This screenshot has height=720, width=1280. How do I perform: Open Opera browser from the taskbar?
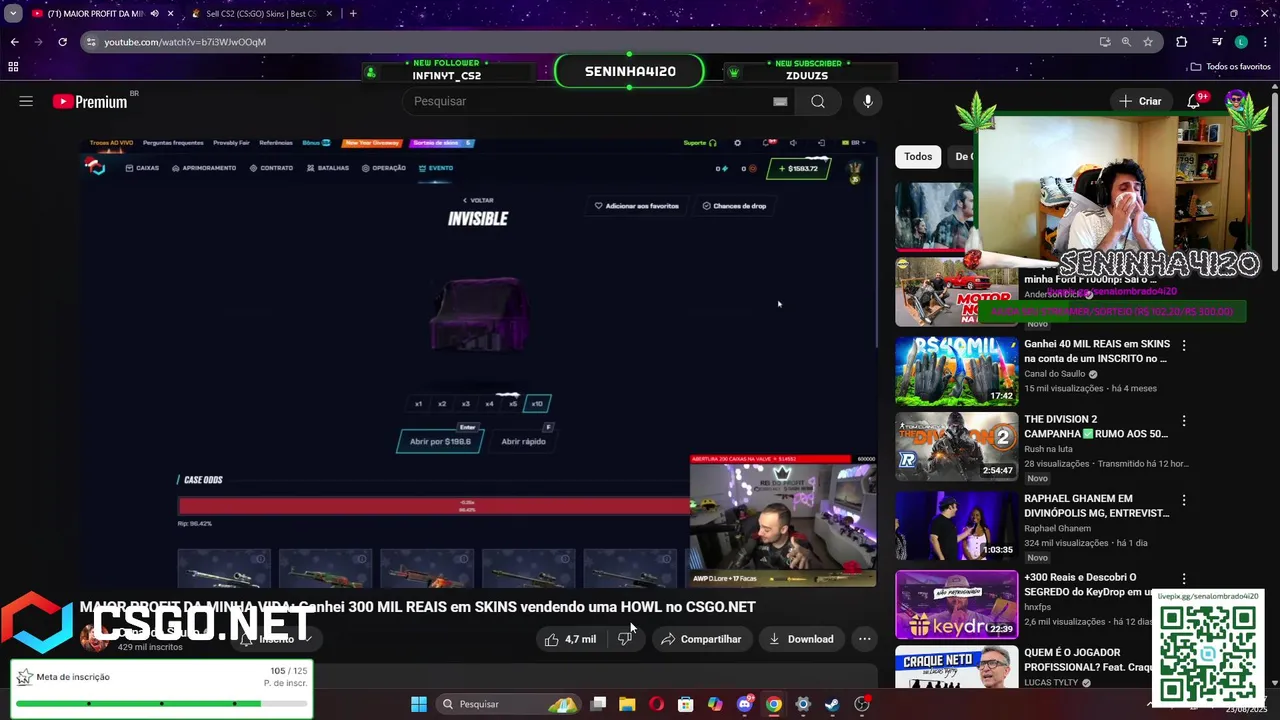(656, 704)
